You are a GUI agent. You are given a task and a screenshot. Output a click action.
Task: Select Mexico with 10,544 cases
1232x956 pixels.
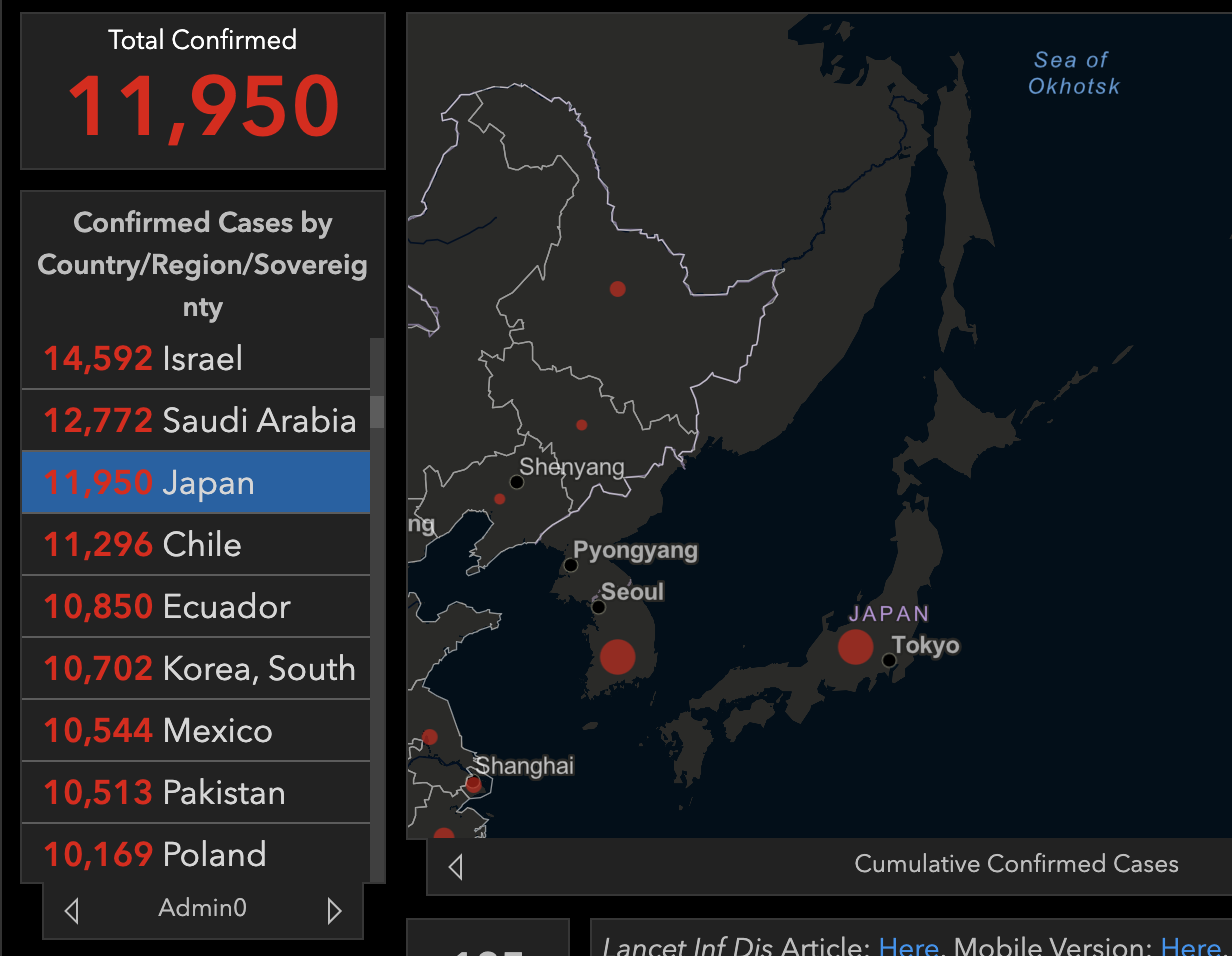(x=196, y=730)
